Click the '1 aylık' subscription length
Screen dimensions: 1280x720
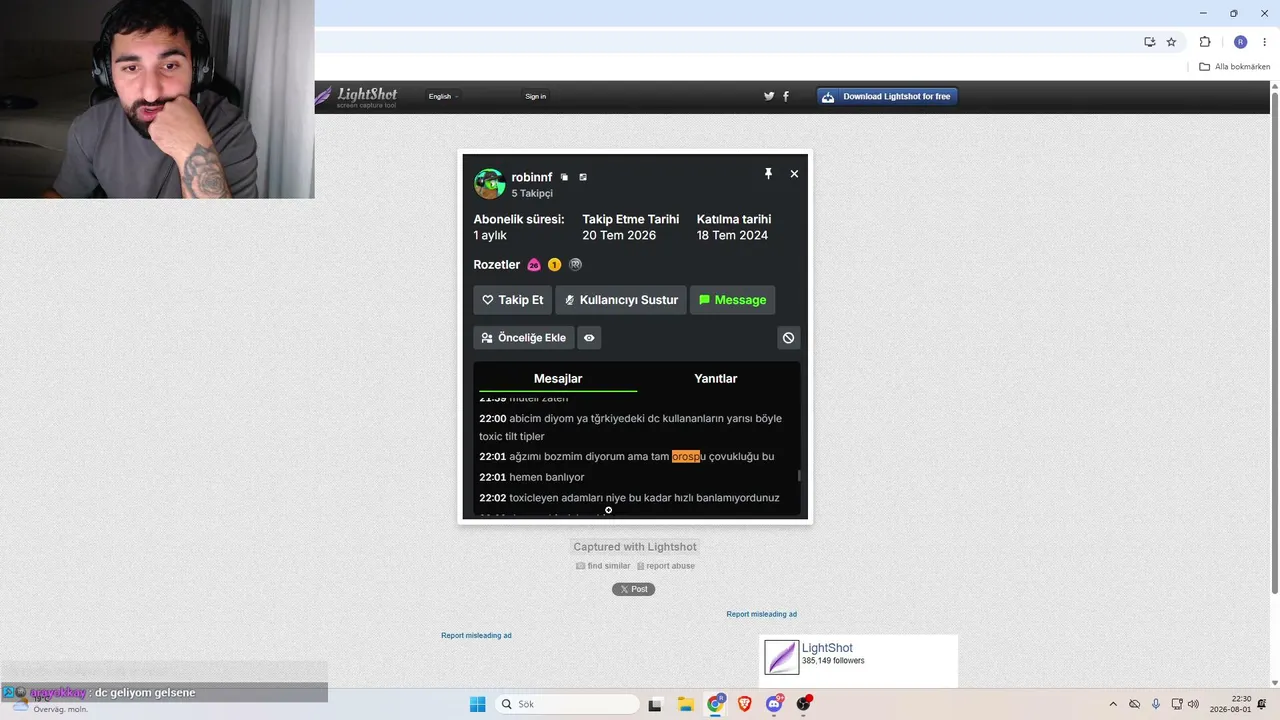[x=490, y=235]
